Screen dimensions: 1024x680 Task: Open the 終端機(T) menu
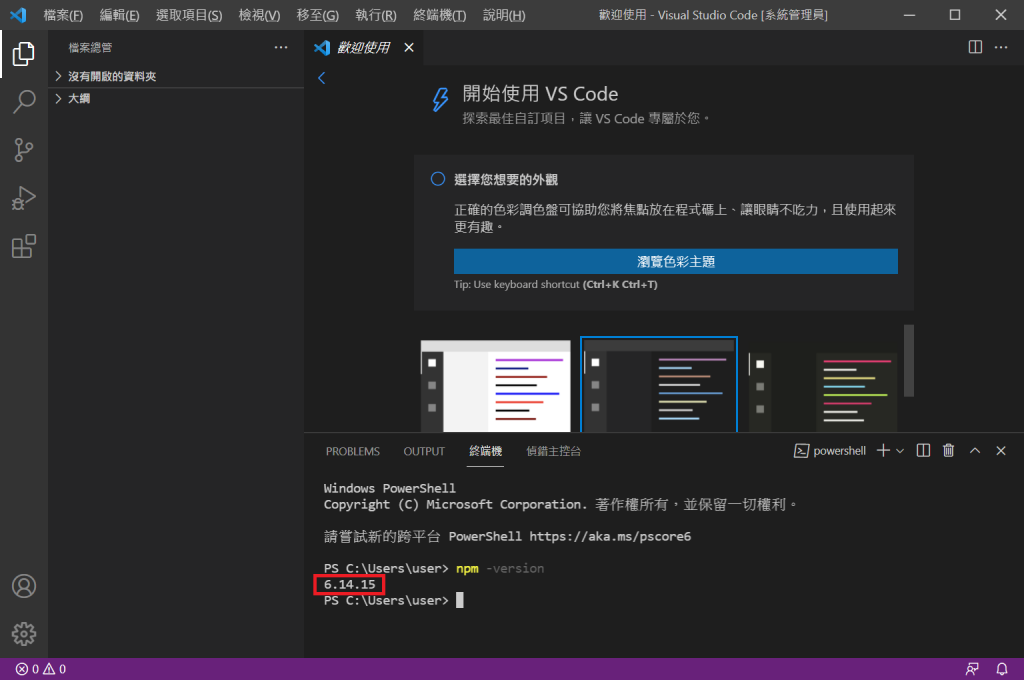(440, 15)
